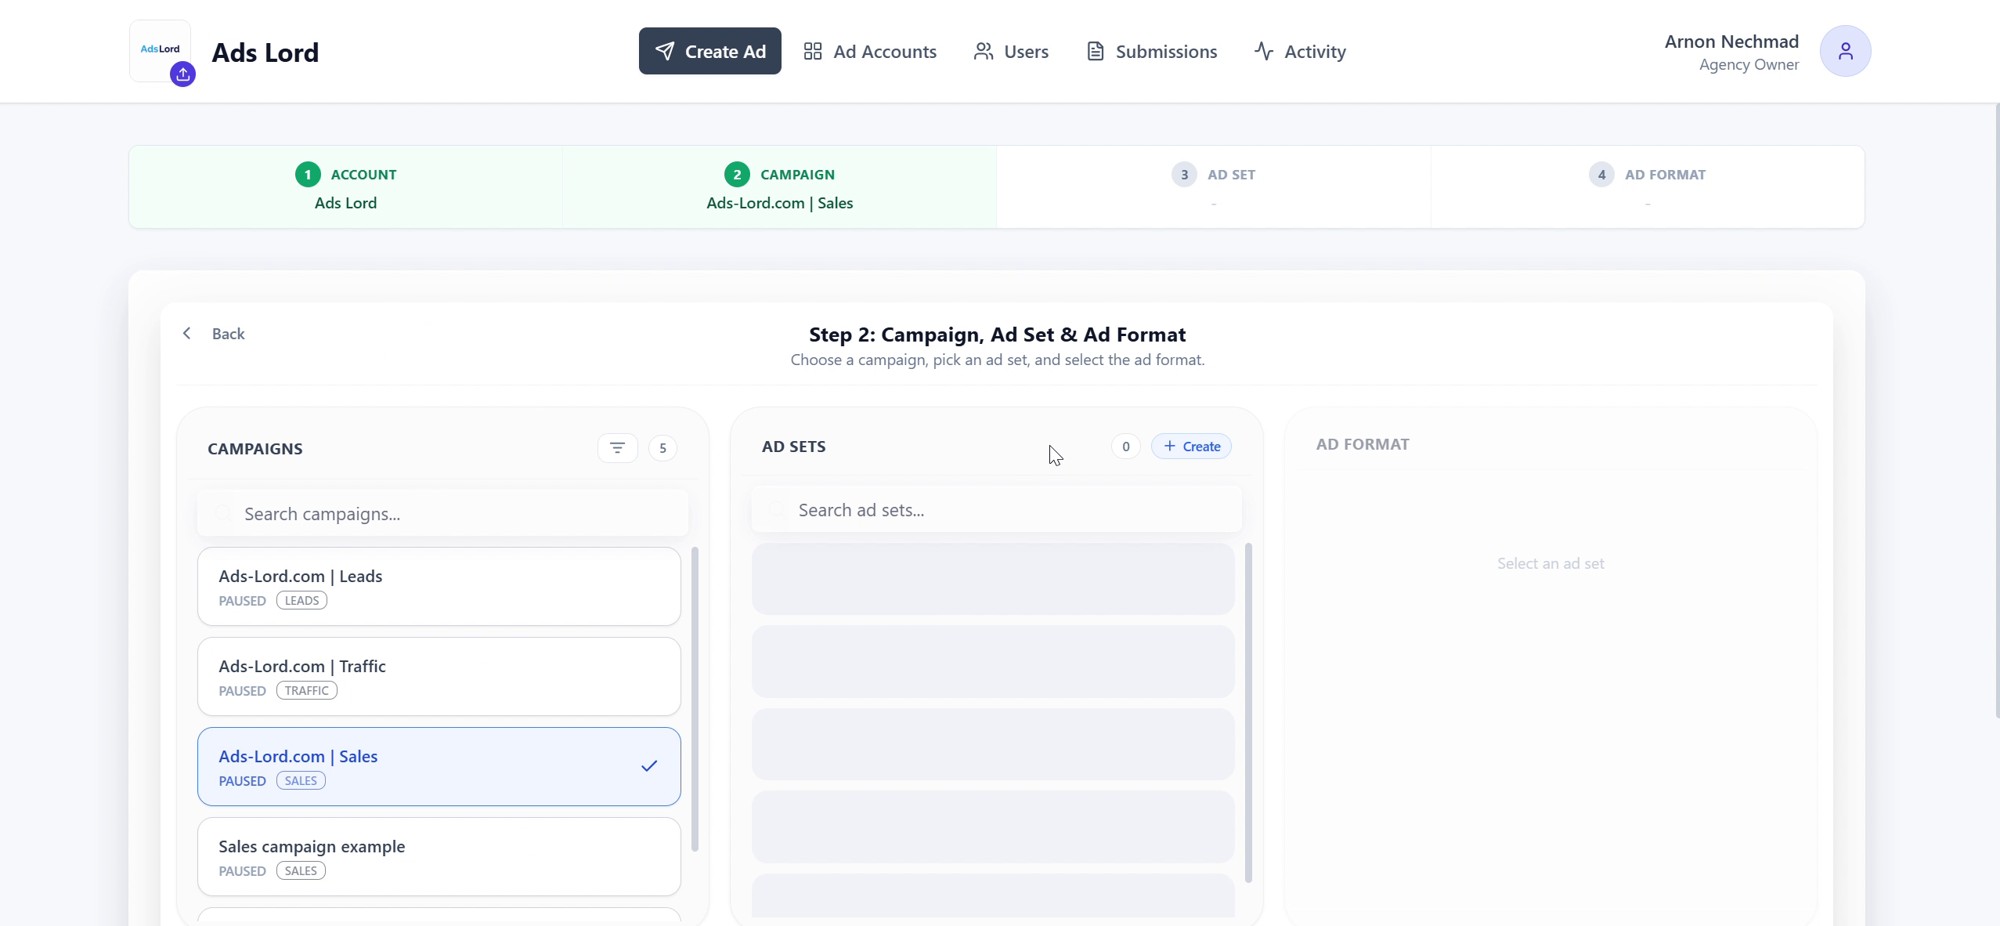Focus the Search ad sets field

pyautogui.click(x=996, y=509)
